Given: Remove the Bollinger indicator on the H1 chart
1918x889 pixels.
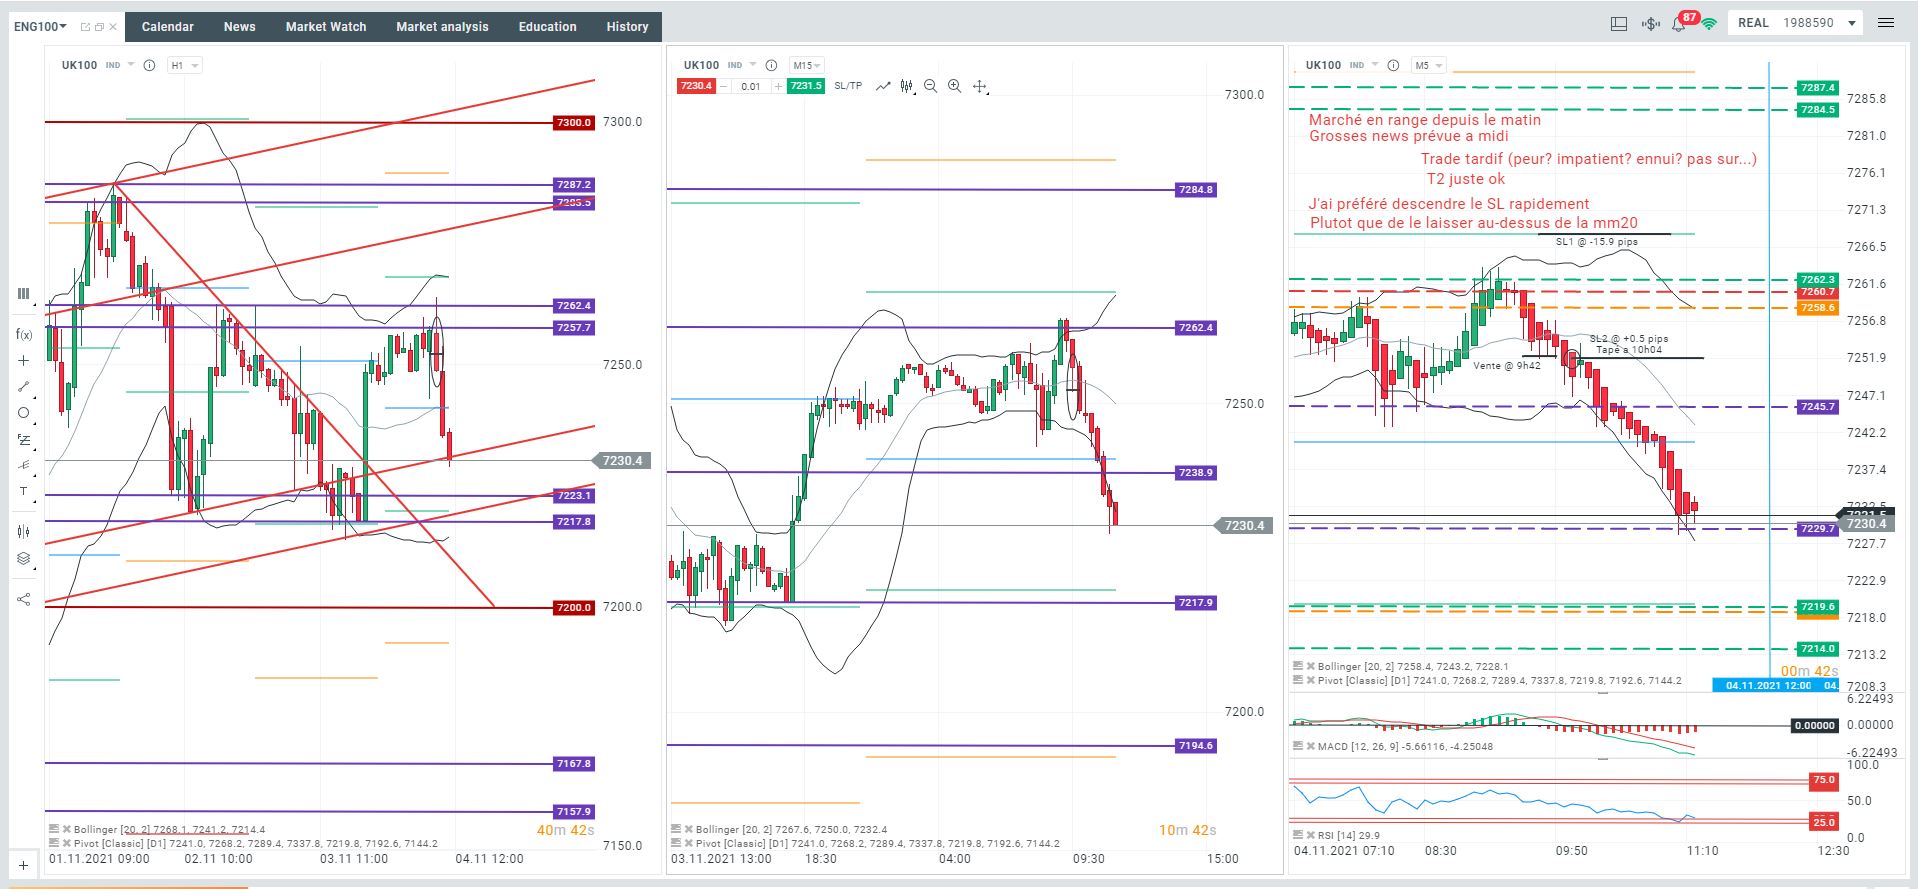Looking at the screenshot, I should [x=66, y=830].
